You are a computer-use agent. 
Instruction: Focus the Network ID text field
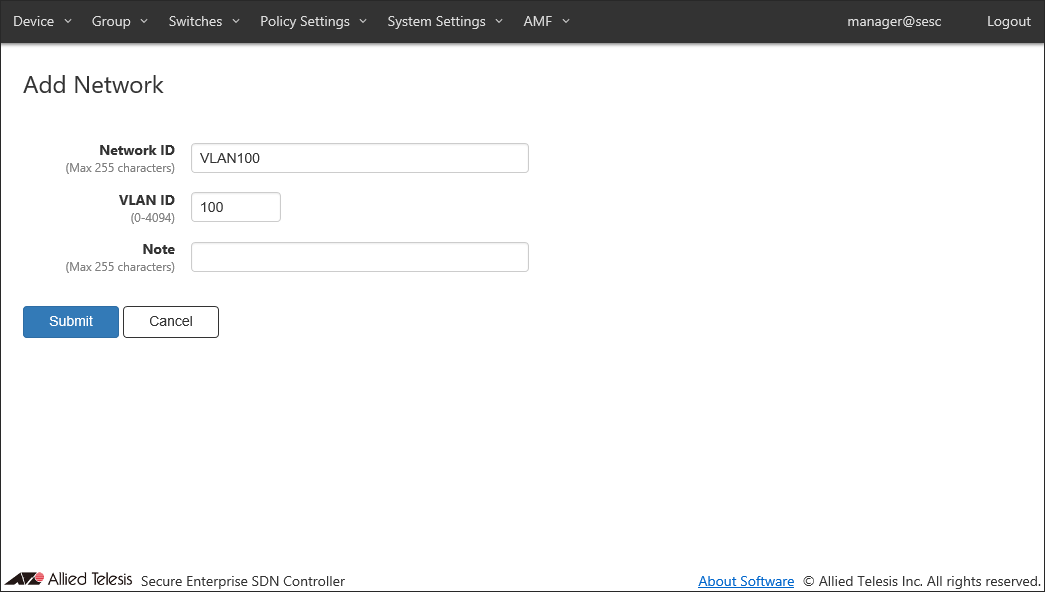[359, 158]
